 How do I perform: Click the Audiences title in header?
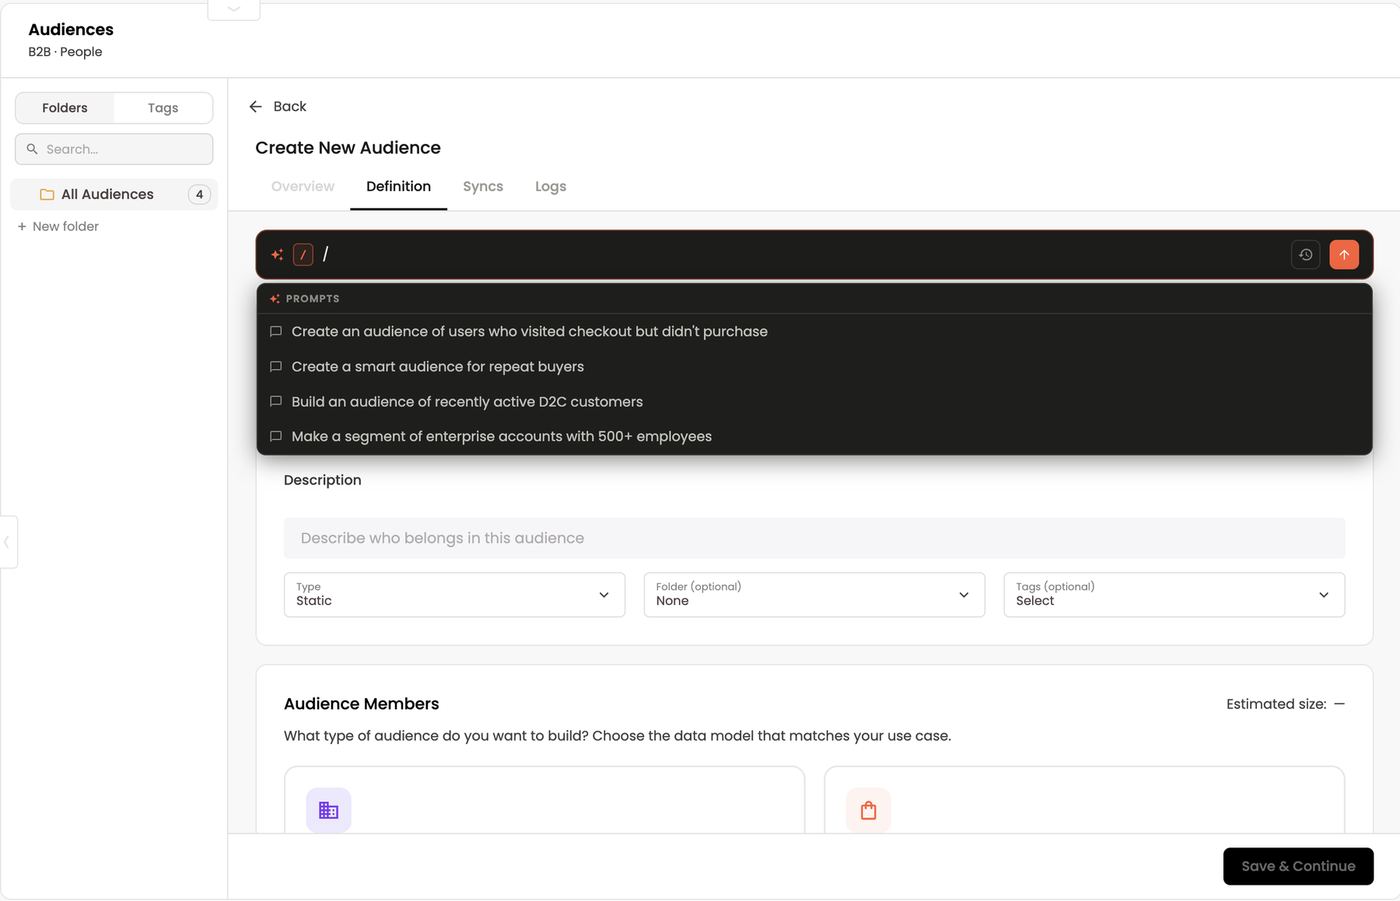[x=71, y=29]
